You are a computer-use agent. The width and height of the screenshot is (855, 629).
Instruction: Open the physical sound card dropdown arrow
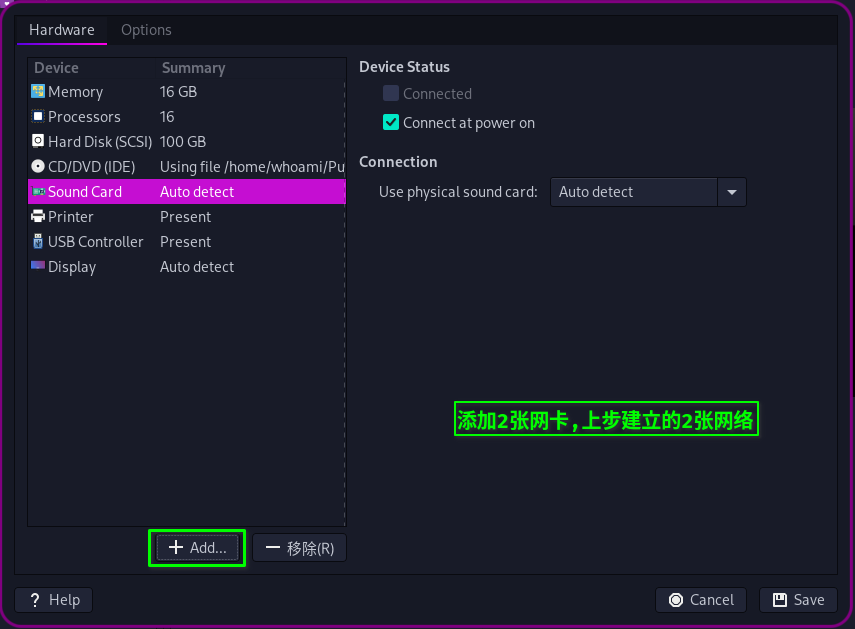732,192
